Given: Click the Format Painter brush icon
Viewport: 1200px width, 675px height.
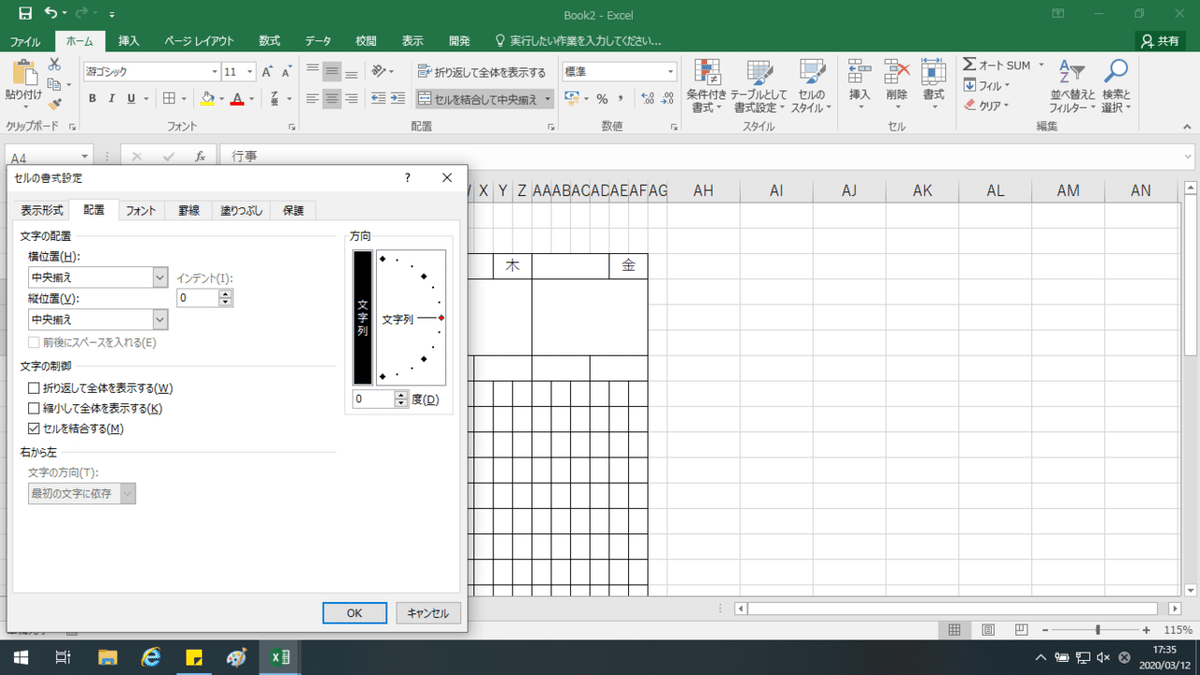Looking at the screenshot, I should click(54, 103).
